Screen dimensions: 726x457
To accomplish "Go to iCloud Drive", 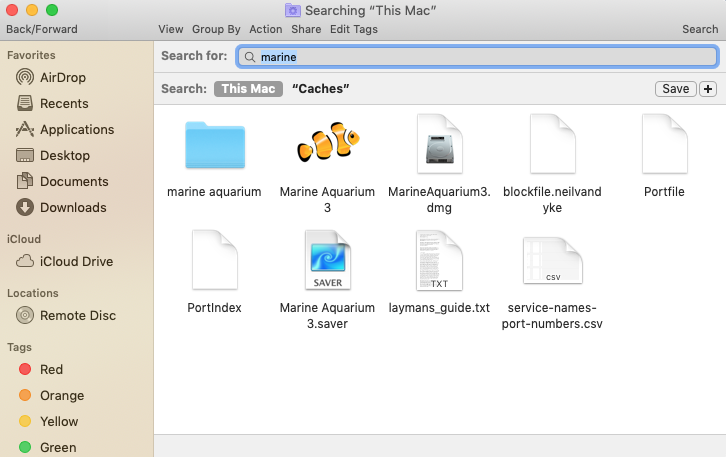I will [x=76, y=261].
